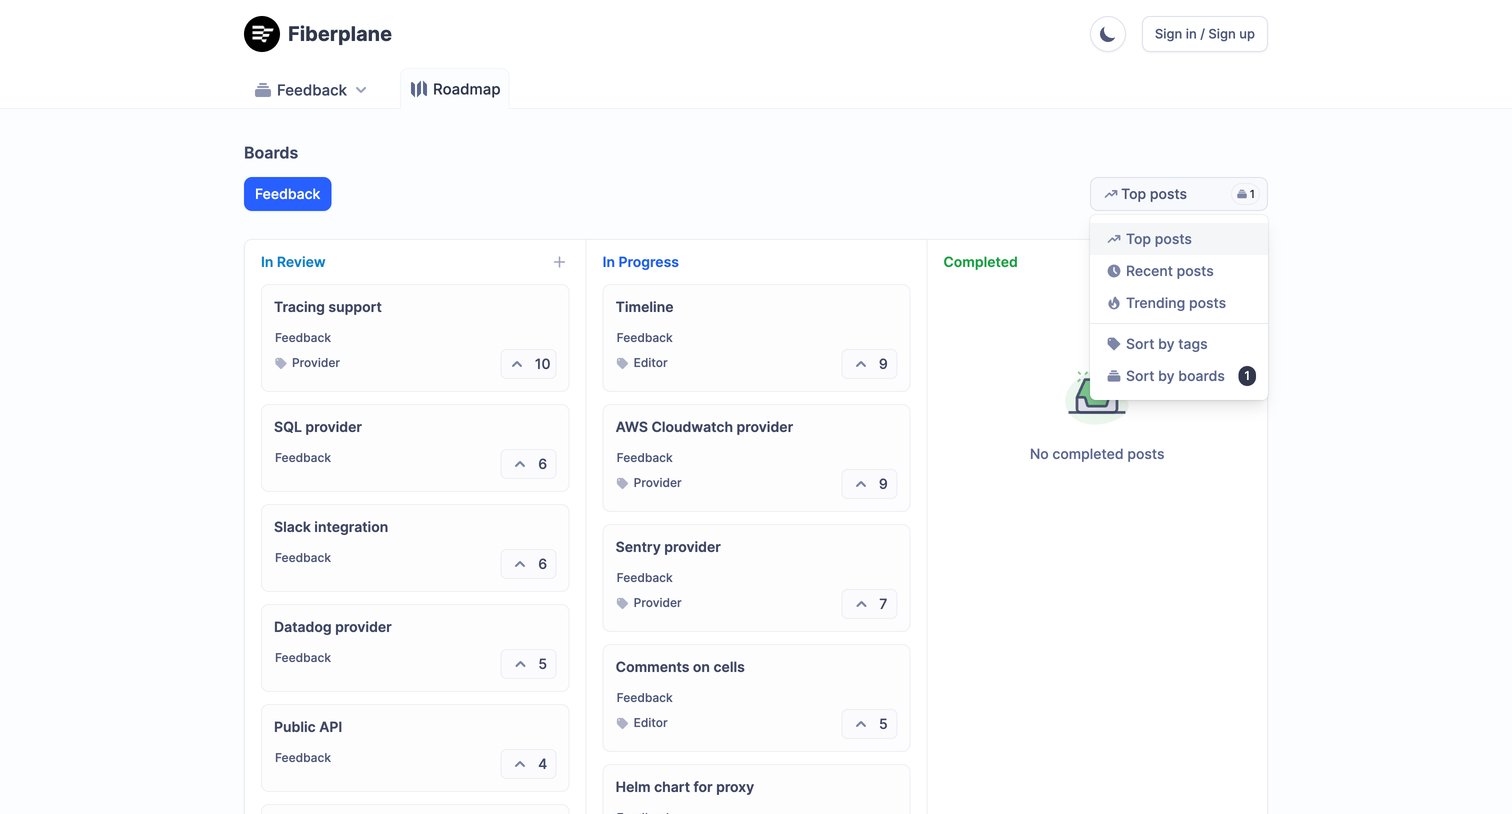The height and width of the screenshot is (814, 1512).
Task: Click Editor tag on Timeline card
Action: click(642, 363)
